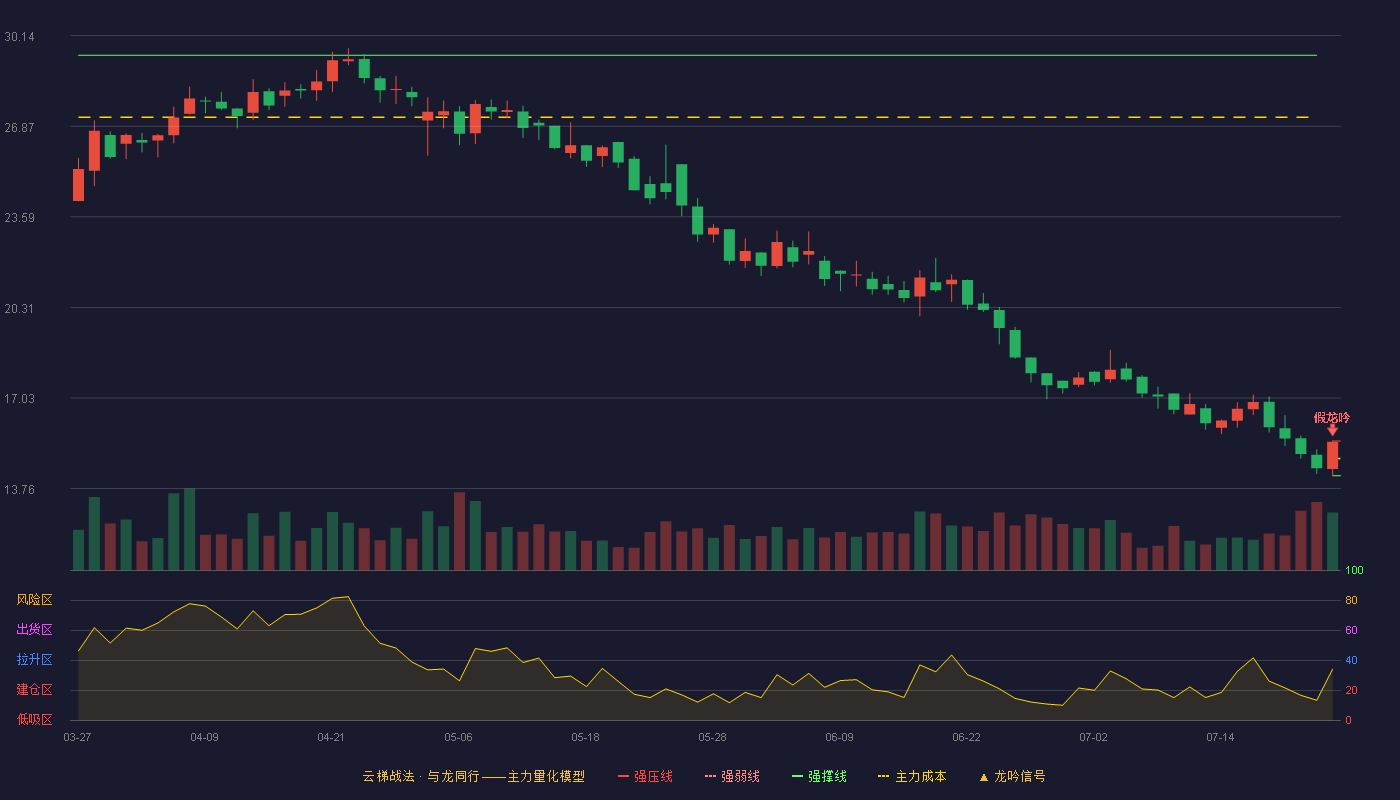Select the 出货区 zone label

point(34,630)
